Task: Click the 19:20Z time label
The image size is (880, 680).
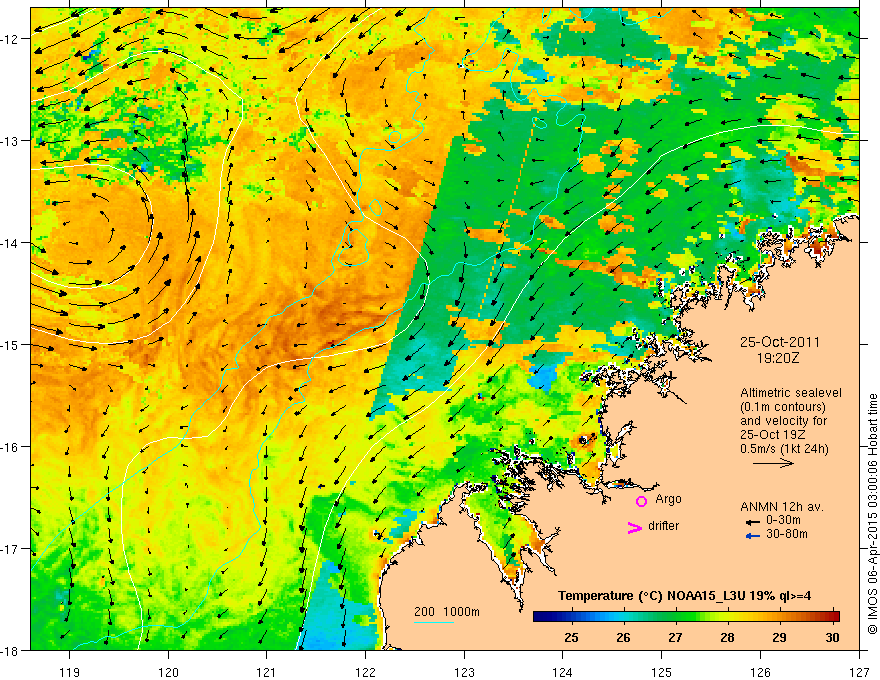Action: click(778, 359)
